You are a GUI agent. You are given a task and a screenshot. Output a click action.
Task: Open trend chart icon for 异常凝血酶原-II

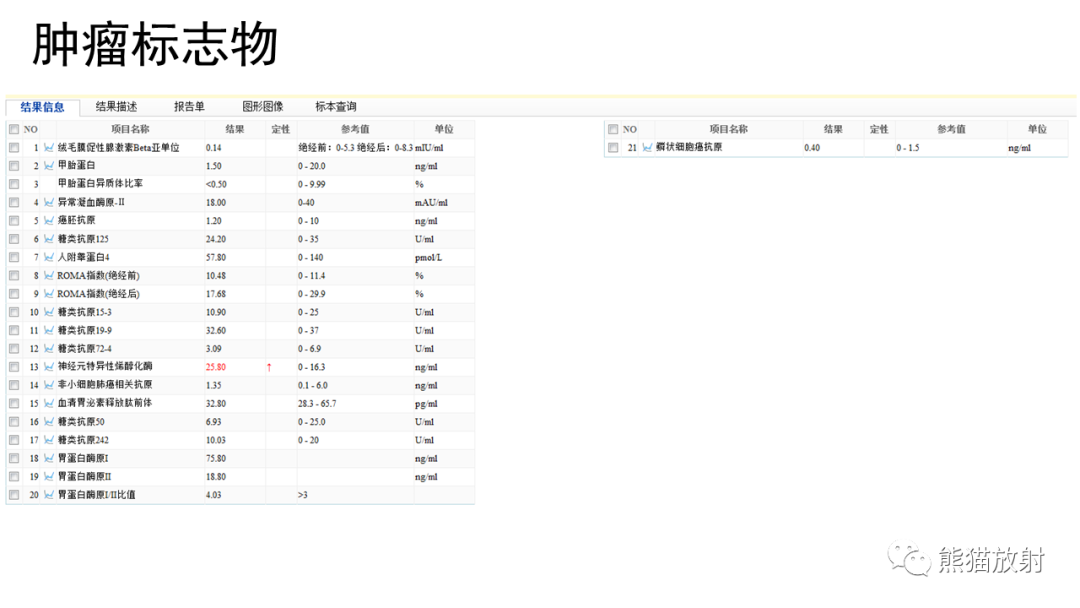pos(49,202)
